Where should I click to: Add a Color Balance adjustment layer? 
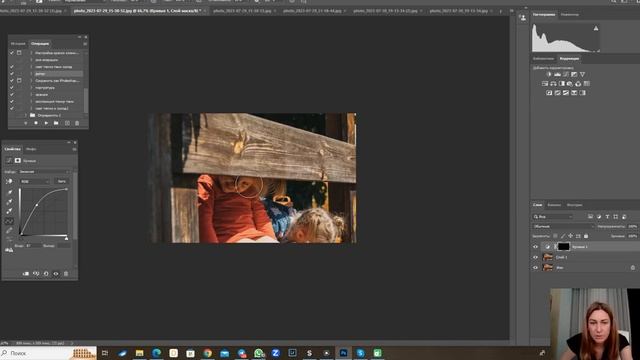(553, 84)
